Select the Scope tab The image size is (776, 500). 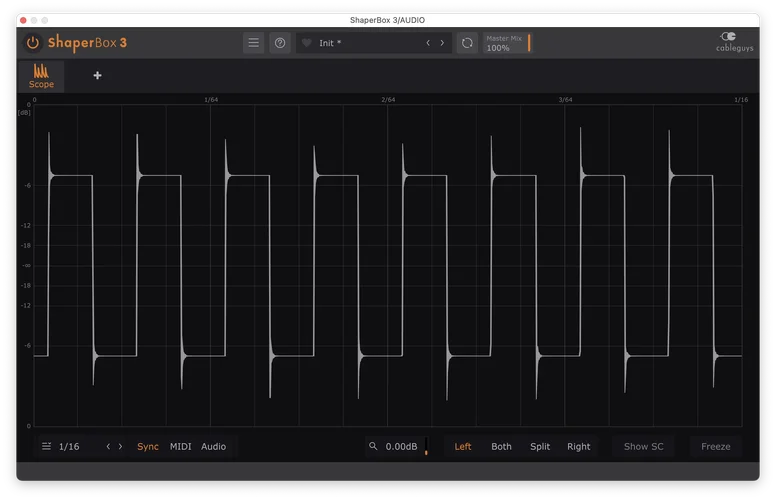(41, 77)
